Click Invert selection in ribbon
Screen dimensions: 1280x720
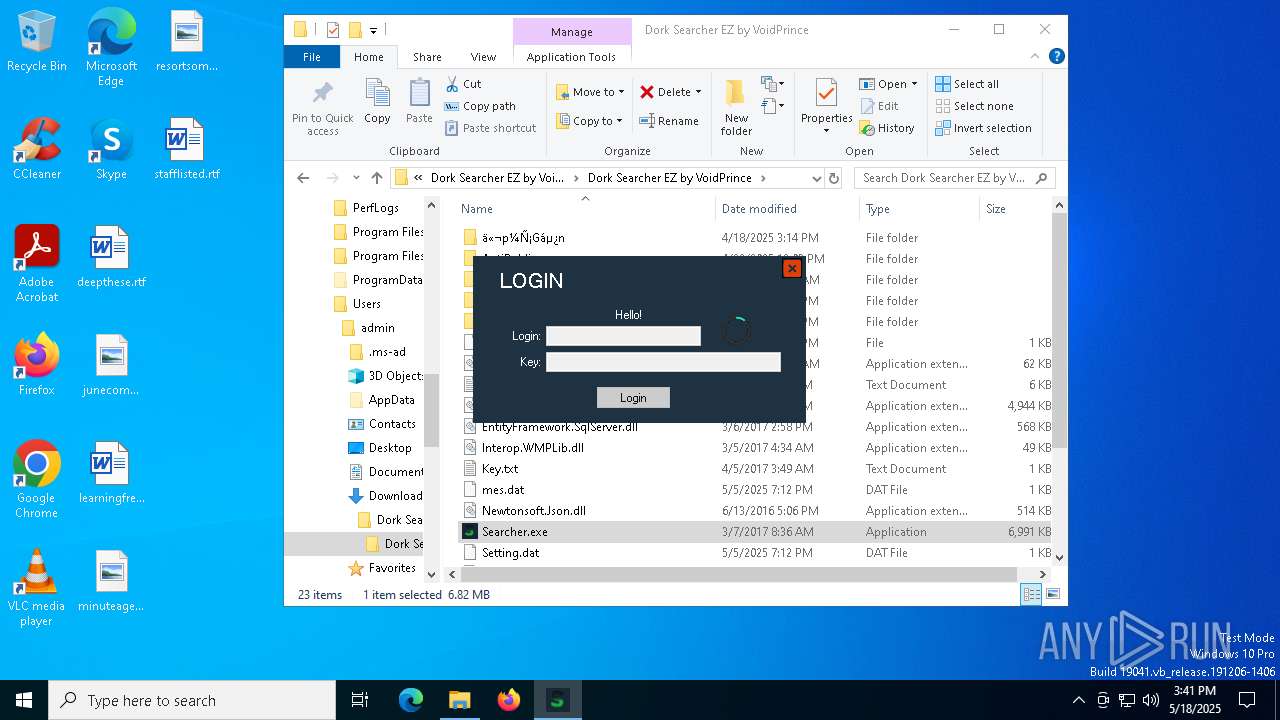[982, 128]
